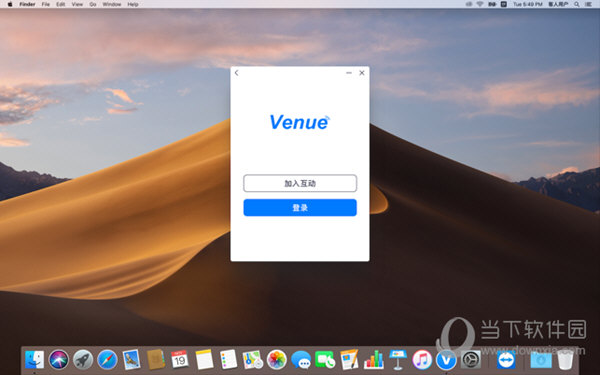Open Numbers bar chart icon in Dock
The height and width of the screenshot is (375, 600).
374,360
